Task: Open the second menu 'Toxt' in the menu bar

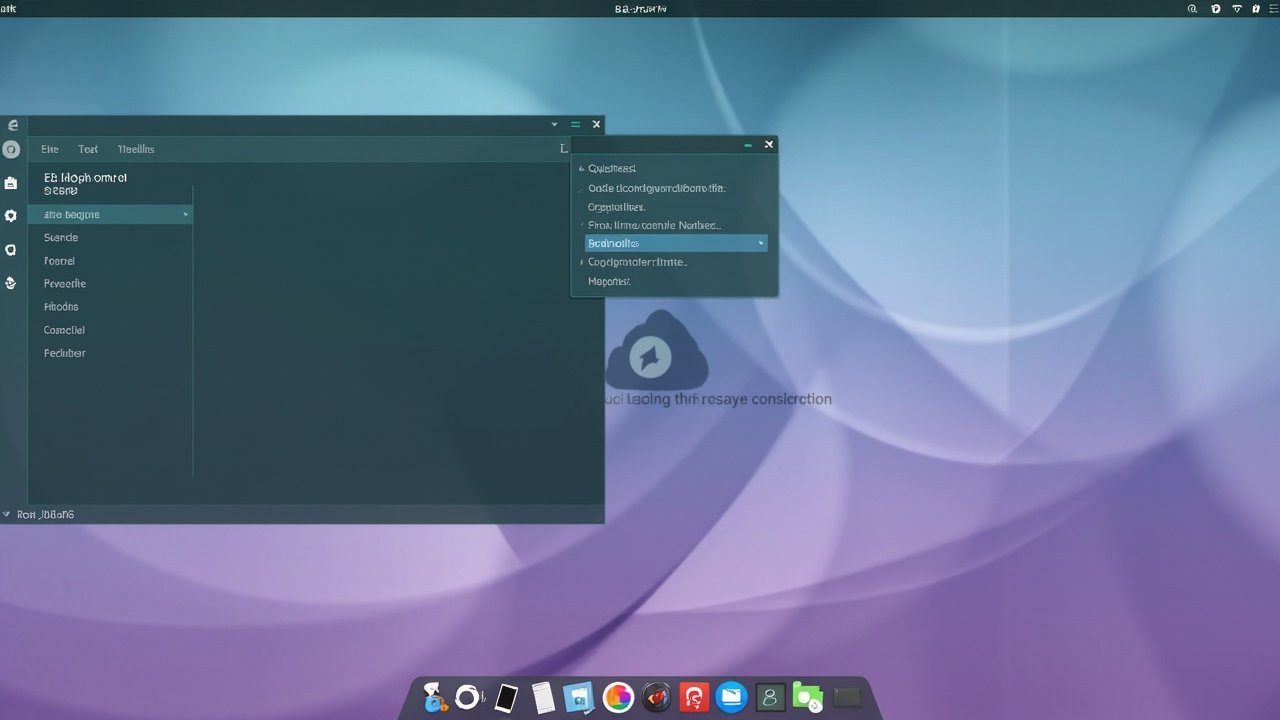Action: (x=88, y=149)
